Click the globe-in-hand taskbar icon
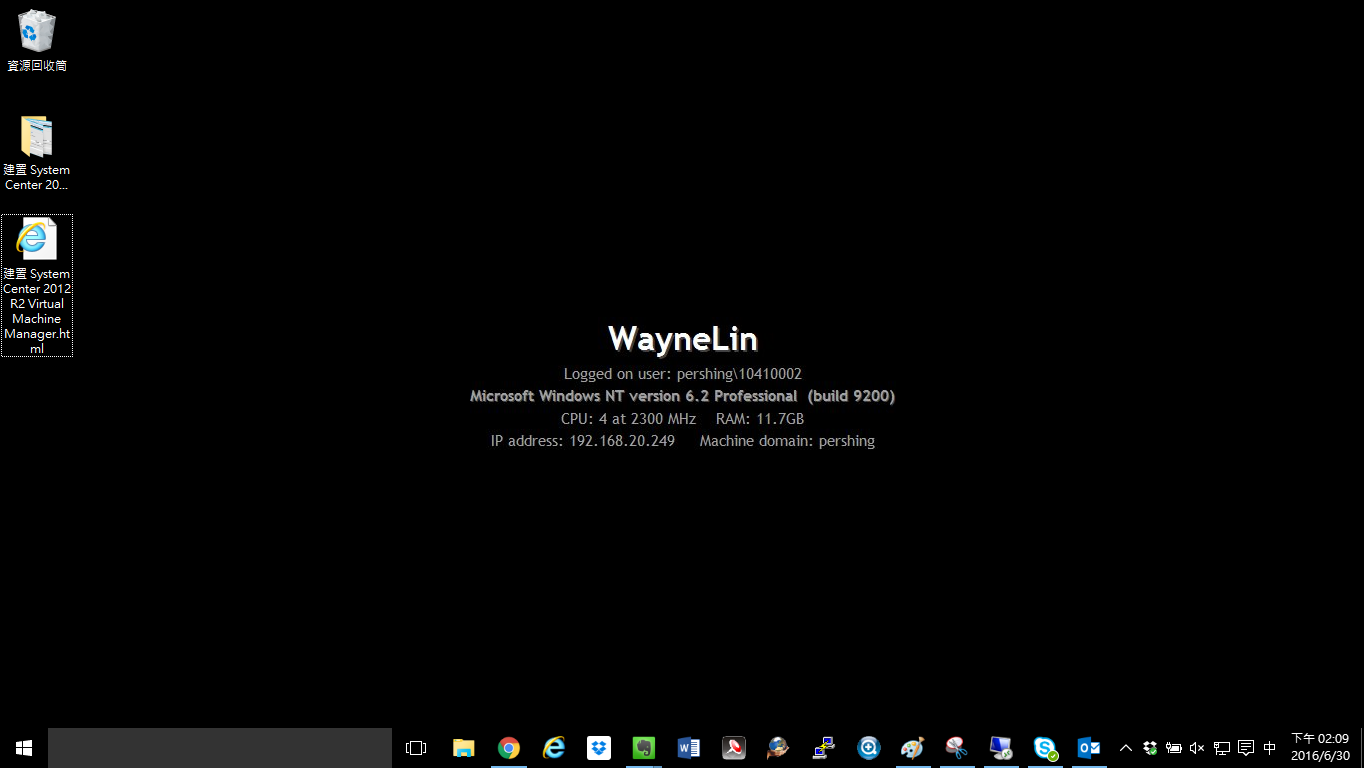This screenshot has height=768, width=1364. coord(778,748)
